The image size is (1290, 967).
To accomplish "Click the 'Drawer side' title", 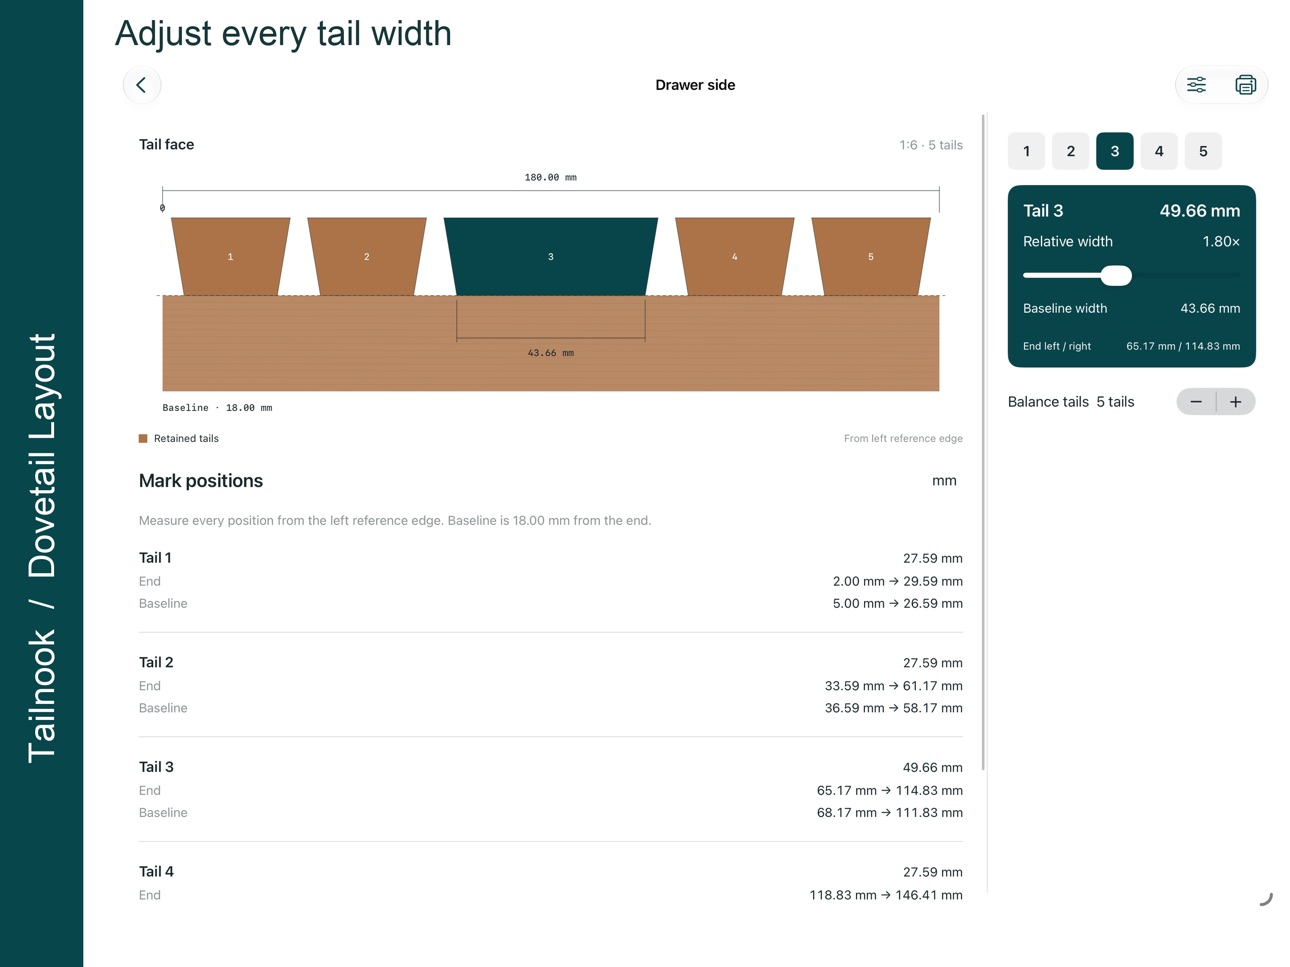I will point(695,85).
